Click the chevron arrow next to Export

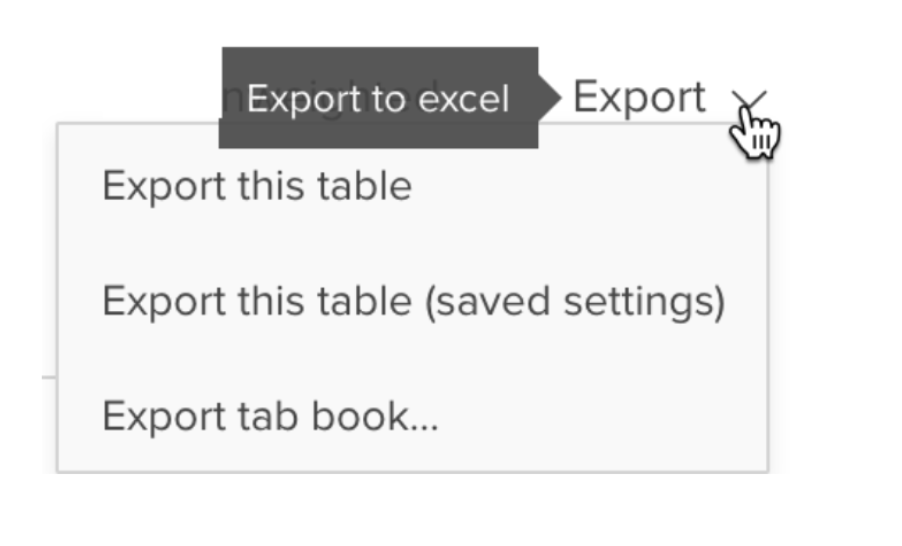(x=749, y=99)
